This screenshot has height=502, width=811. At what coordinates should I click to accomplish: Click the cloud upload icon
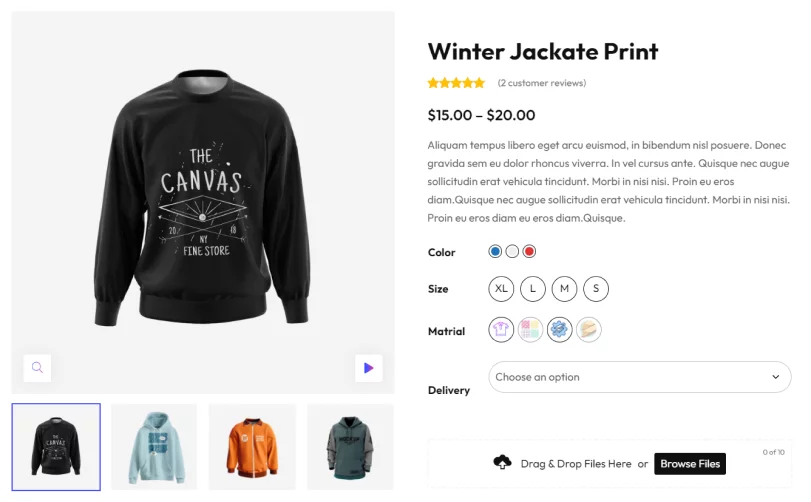502,463
